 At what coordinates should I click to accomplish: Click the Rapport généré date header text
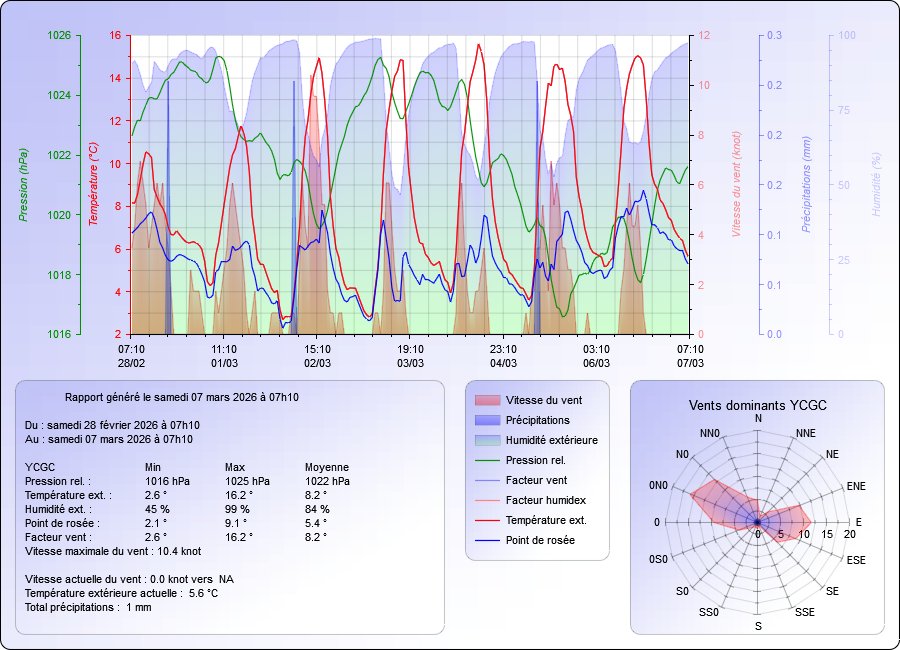(x=181, y=397)
